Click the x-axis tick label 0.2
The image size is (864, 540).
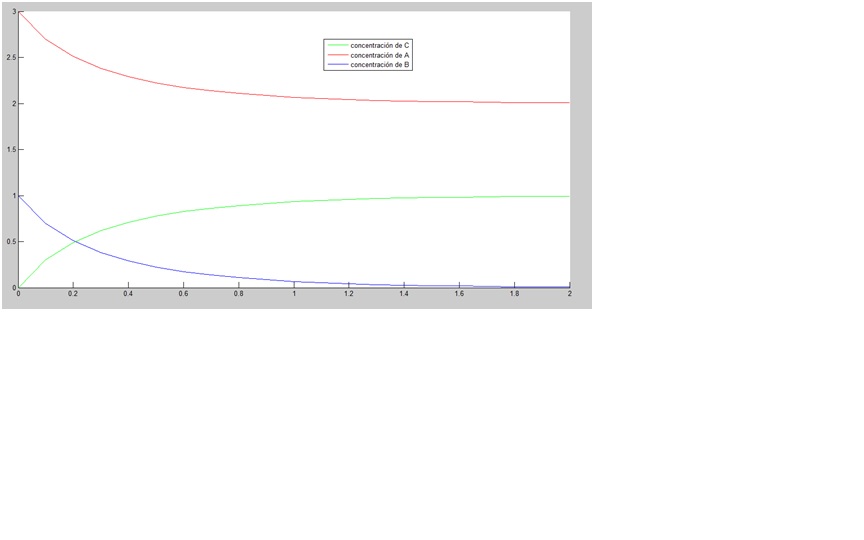tap(73, 294)
